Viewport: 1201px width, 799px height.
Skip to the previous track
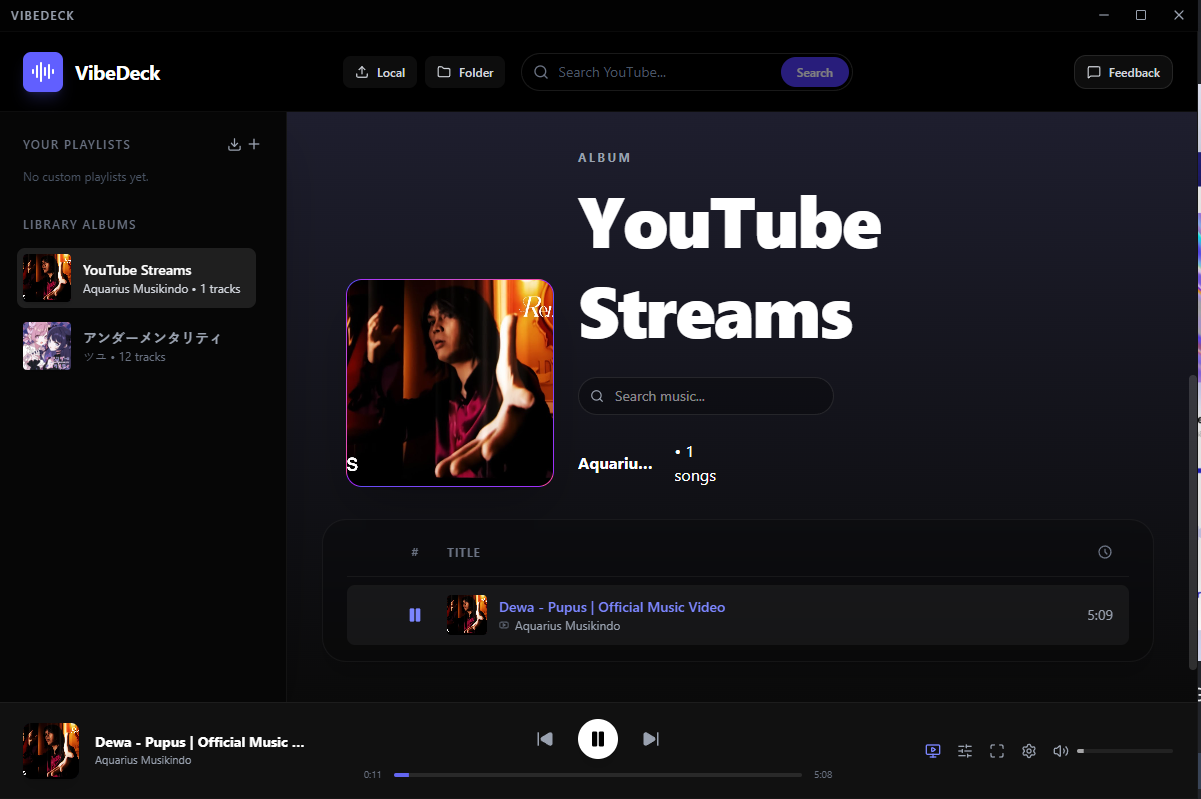(545, 739)
